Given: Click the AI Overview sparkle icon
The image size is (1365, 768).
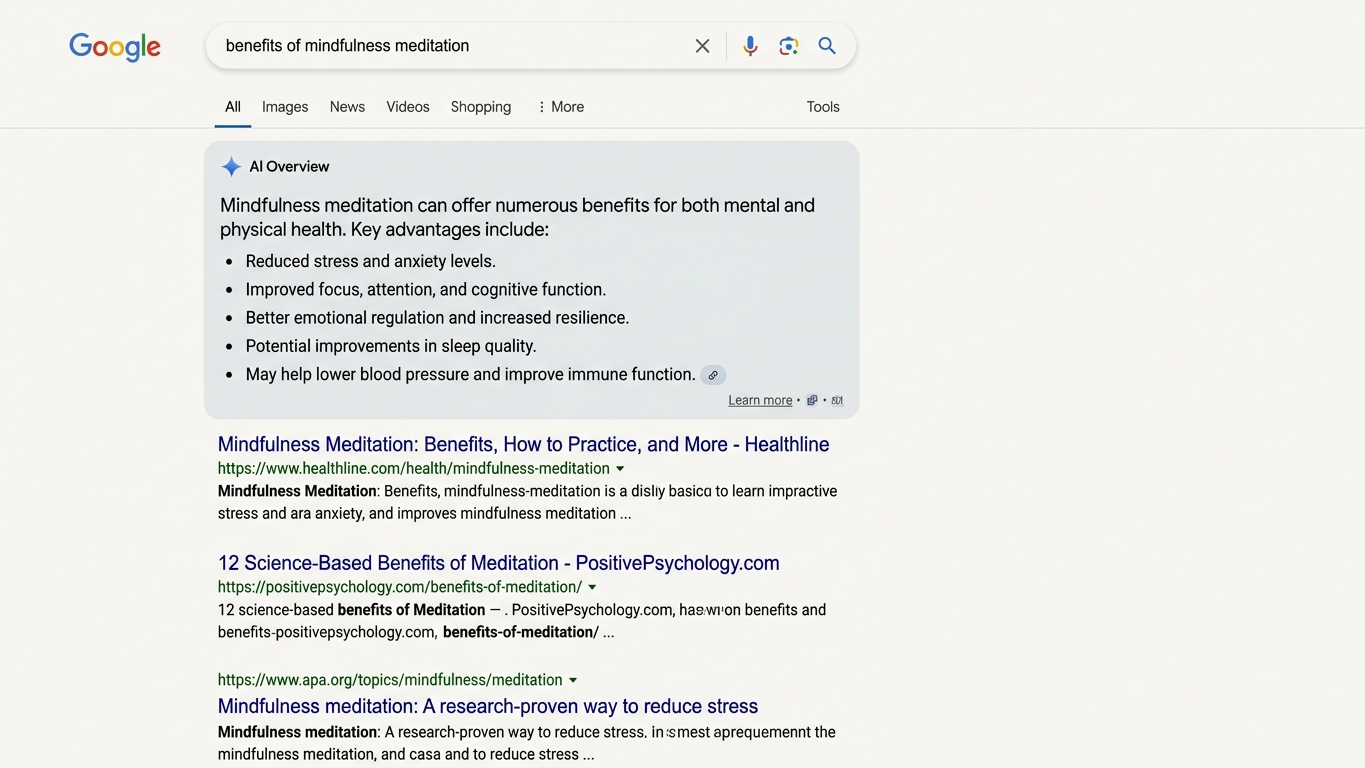Looking at the screenshot, I should pos(231,167).
